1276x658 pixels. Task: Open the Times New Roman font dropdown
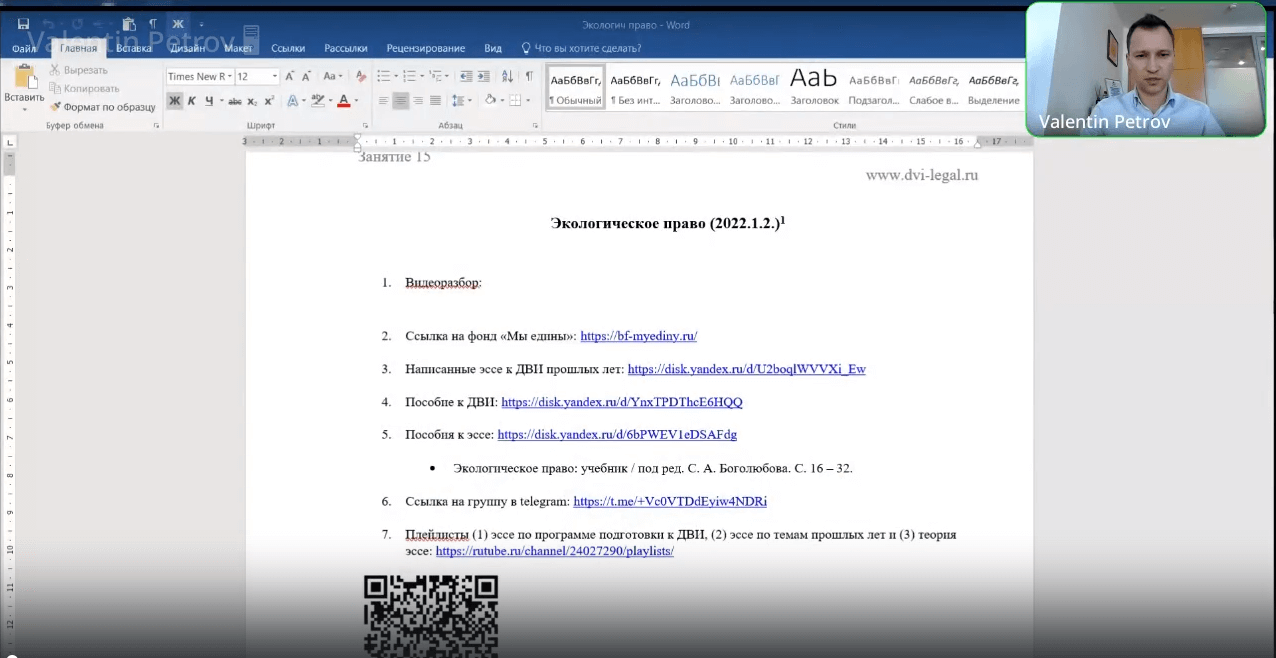click(x=229, y=76)
